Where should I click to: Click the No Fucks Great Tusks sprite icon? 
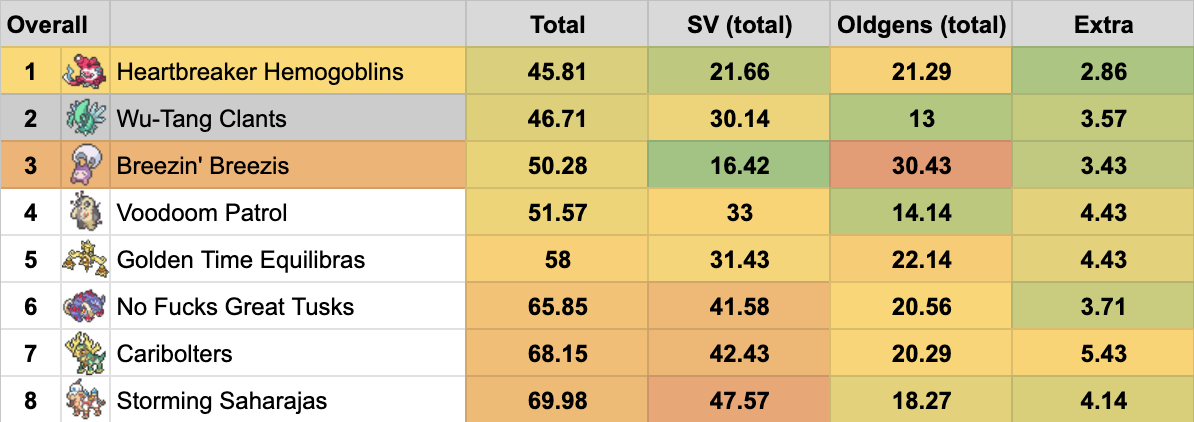click(x=85, y=306)
